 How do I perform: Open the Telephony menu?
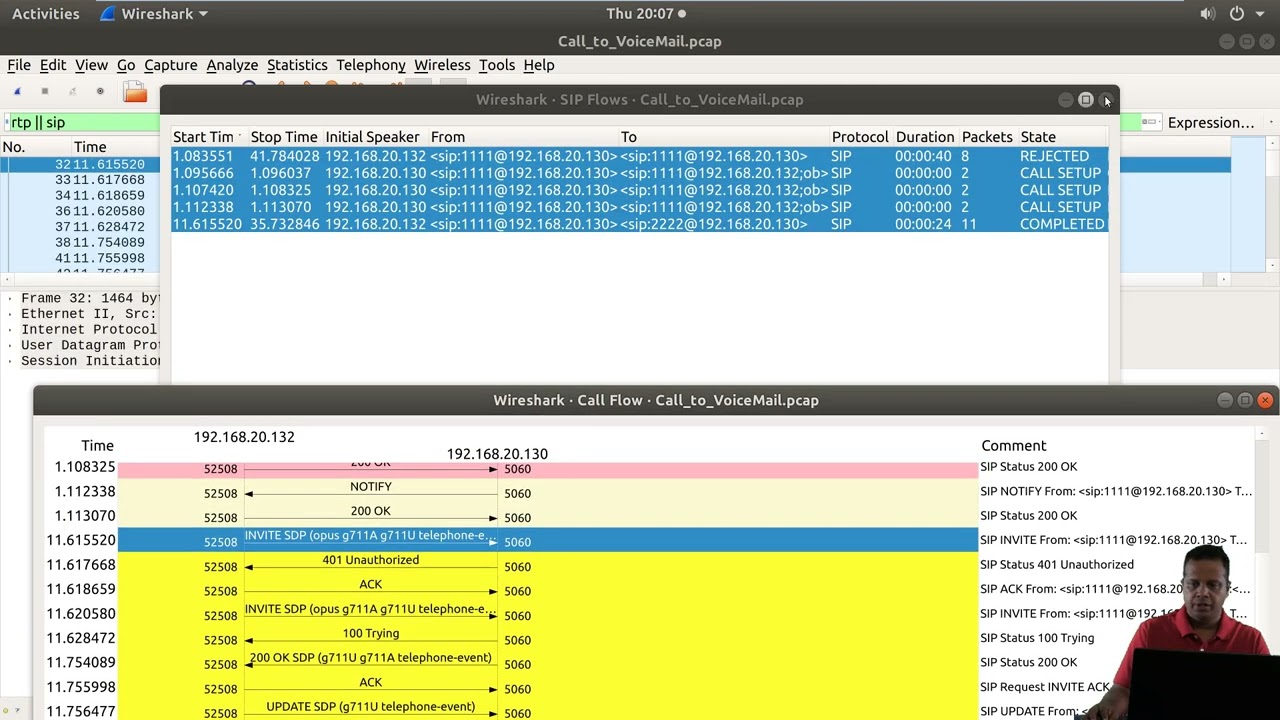(371, 65)
